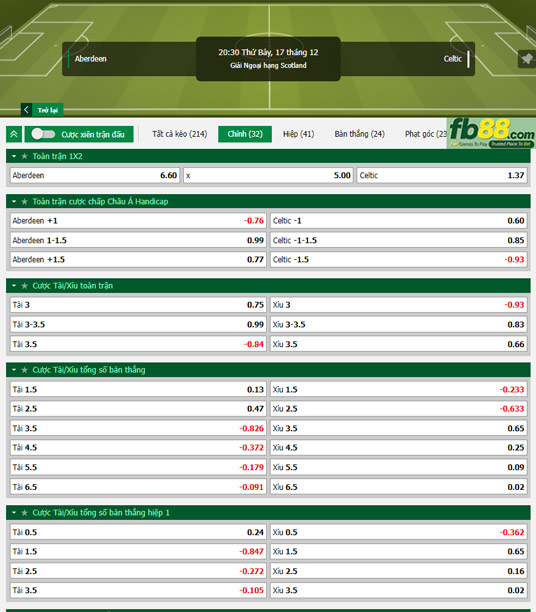536x612 pixels.
Task: Pick Celtic -1.5 at -0.93
Action: (x=399, y=260)
